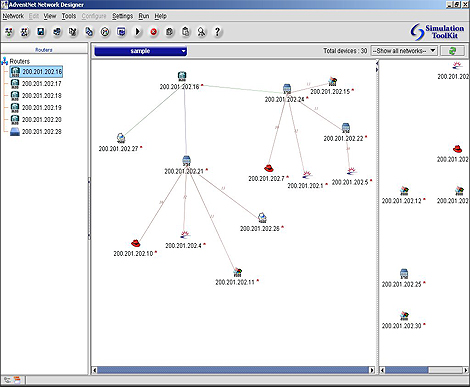Viewport: 470px width, 387px height.
Task: Open help with the question mark icon
Action: [x=217, y=32]
